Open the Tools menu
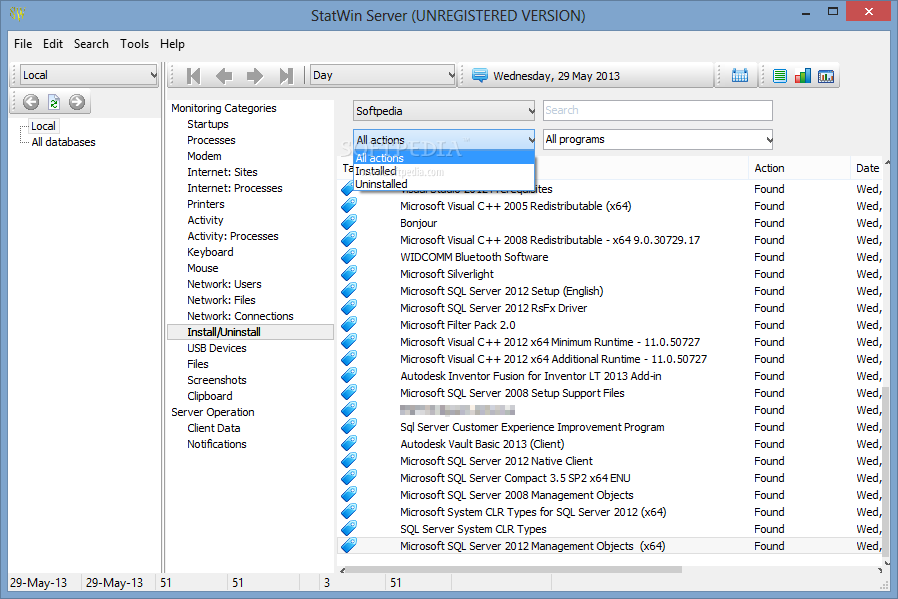Viewport: 898px width, 599px height. 134,44
